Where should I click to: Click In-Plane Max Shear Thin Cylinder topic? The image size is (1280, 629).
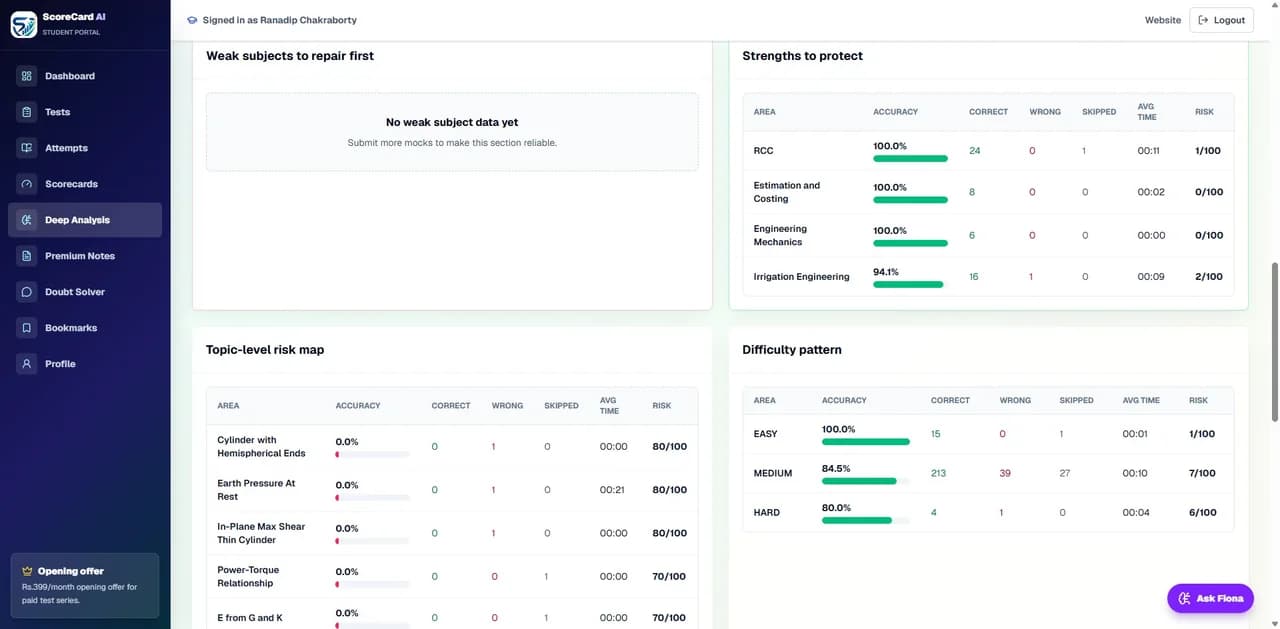point(261,533)
